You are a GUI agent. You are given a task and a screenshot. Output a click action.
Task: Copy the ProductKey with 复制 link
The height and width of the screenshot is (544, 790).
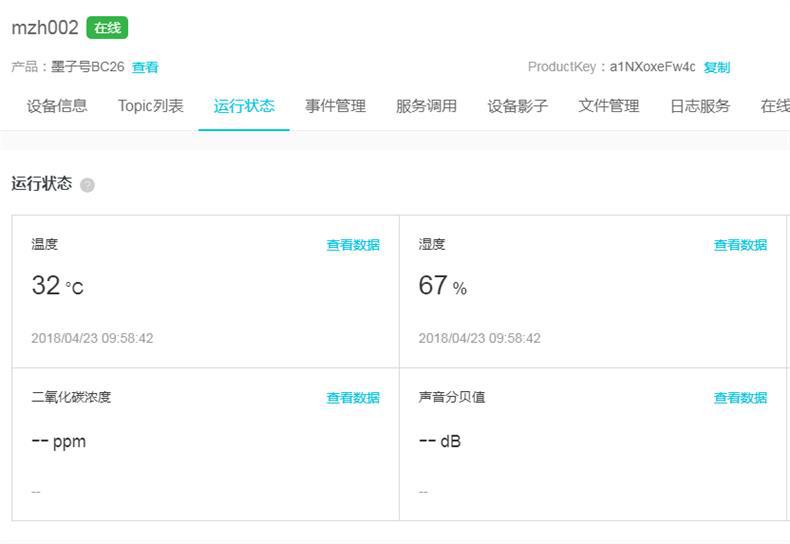717,68
